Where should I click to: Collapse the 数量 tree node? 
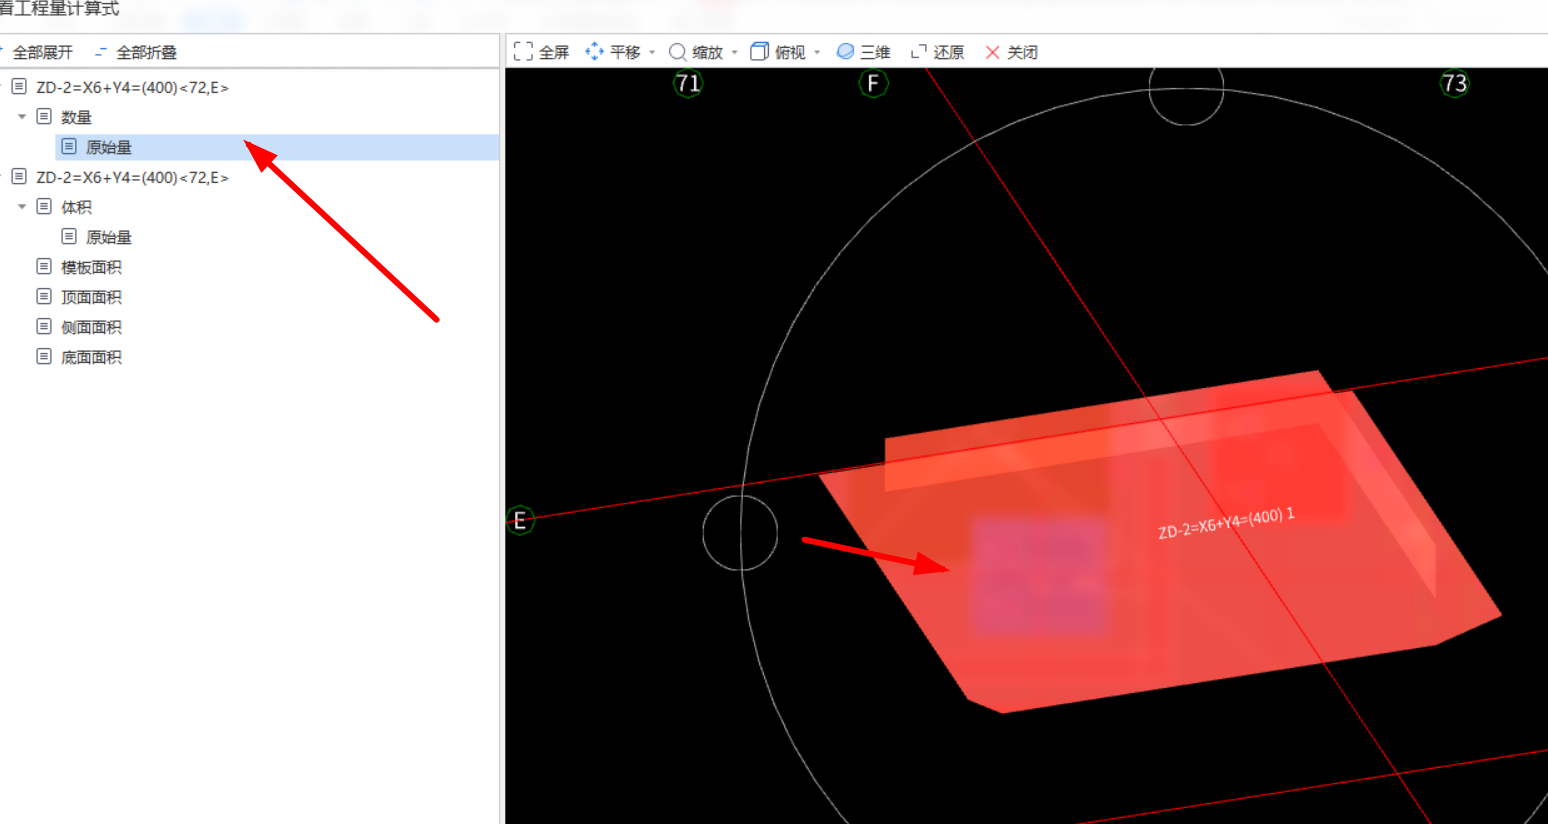(22, 117)
